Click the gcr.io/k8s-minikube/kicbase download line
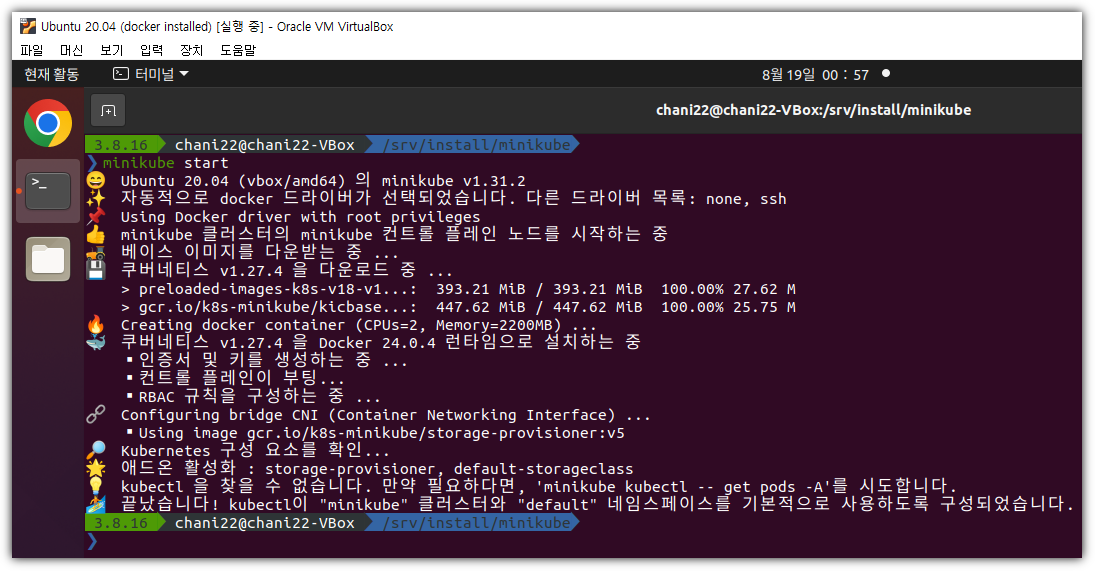 [458, 307]
